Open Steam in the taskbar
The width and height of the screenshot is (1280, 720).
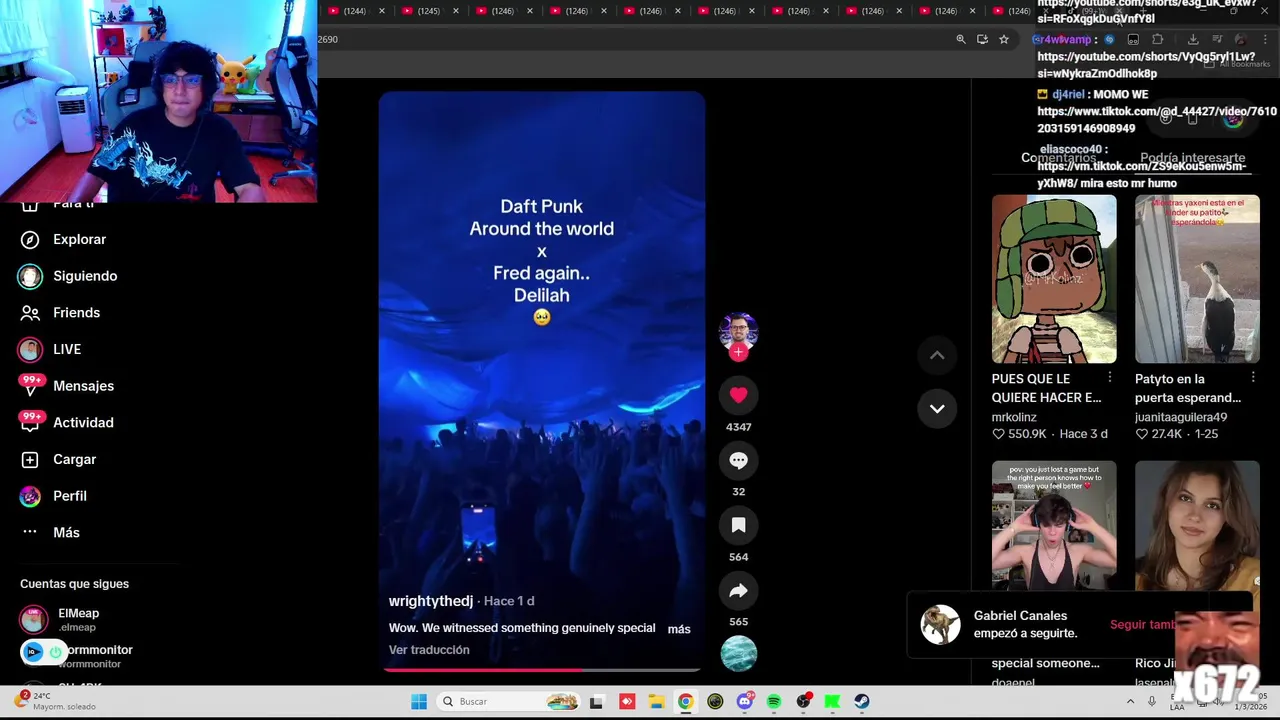pos(861,701)
